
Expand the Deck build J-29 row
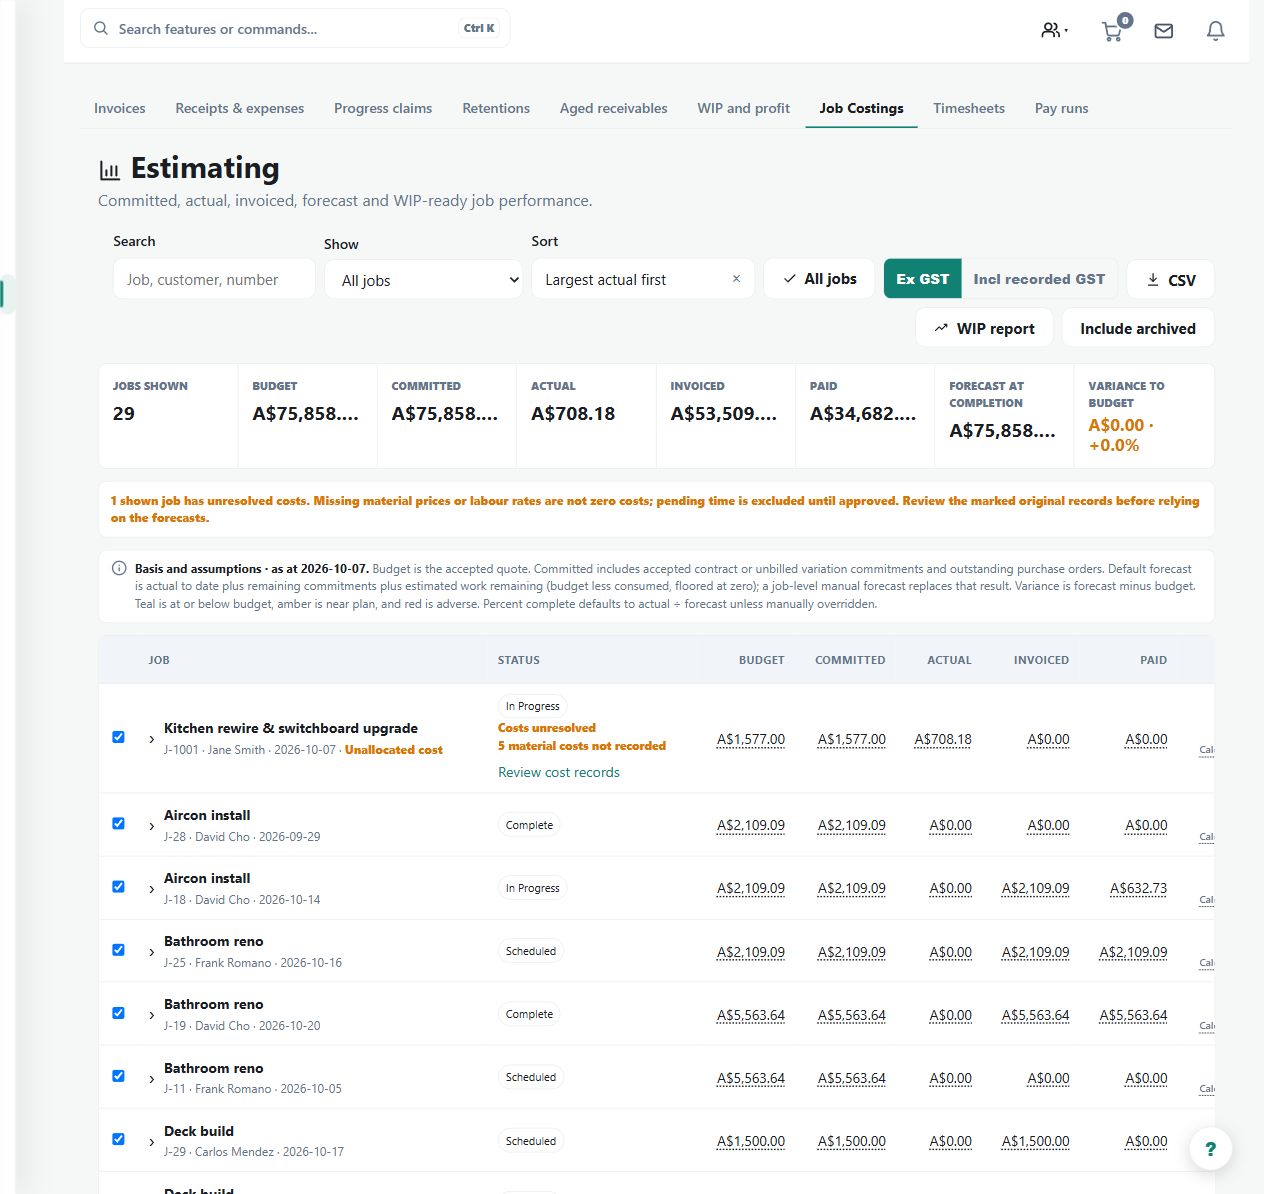151,1141
